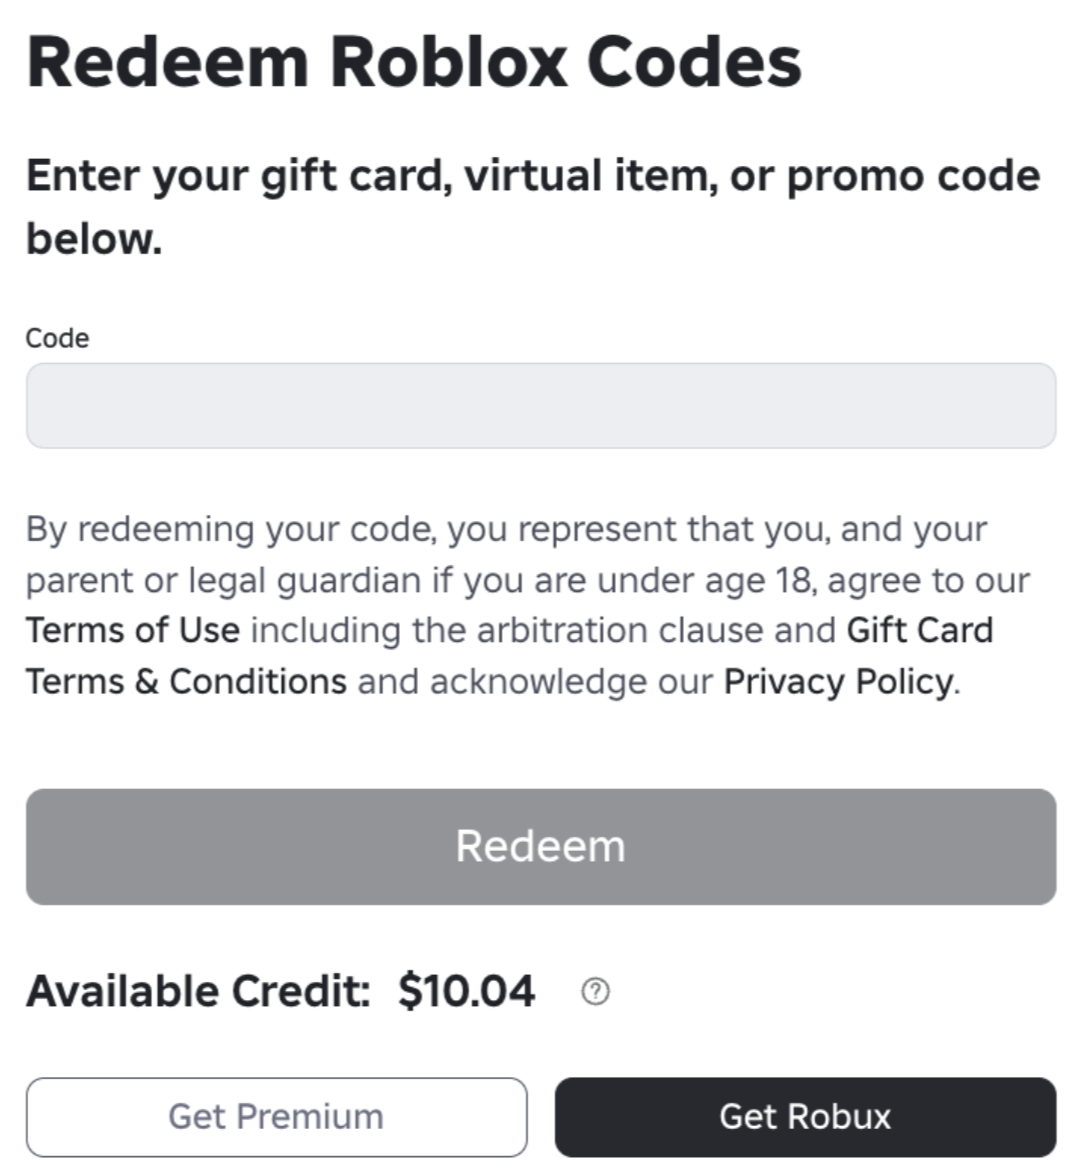Click the 'parent or legal guardian' text
1078x1176 pixels.
pos(224,580)
